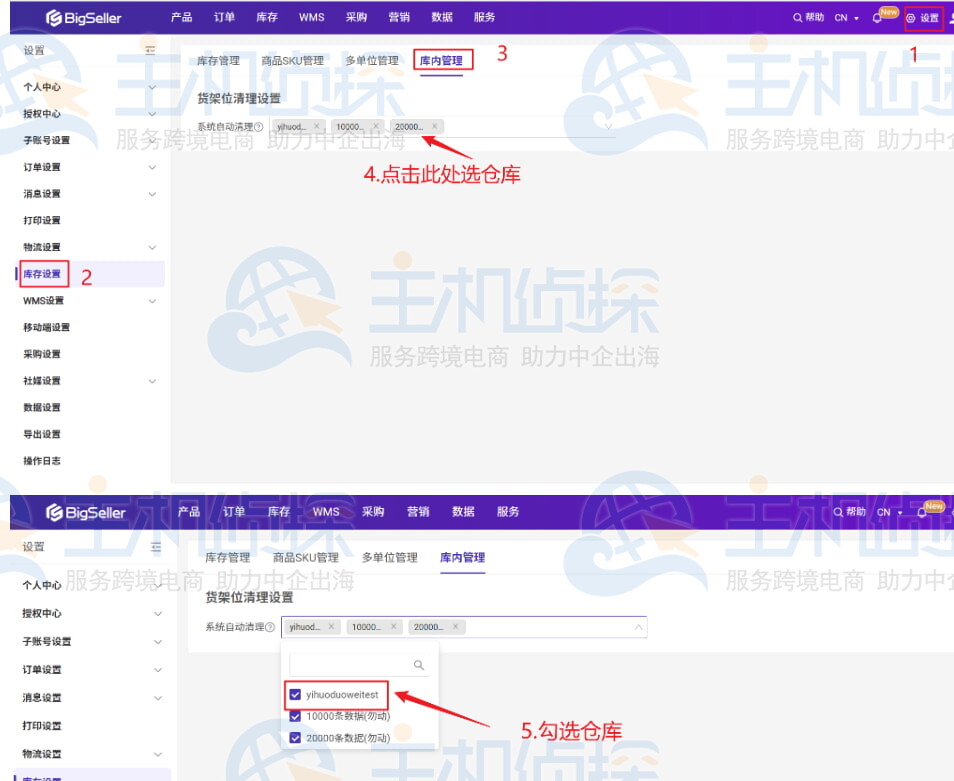The image size is (954, 781).
Task: Uncheck the yihuoduoweitest warehouse checkbox
Action: [295, 695]
